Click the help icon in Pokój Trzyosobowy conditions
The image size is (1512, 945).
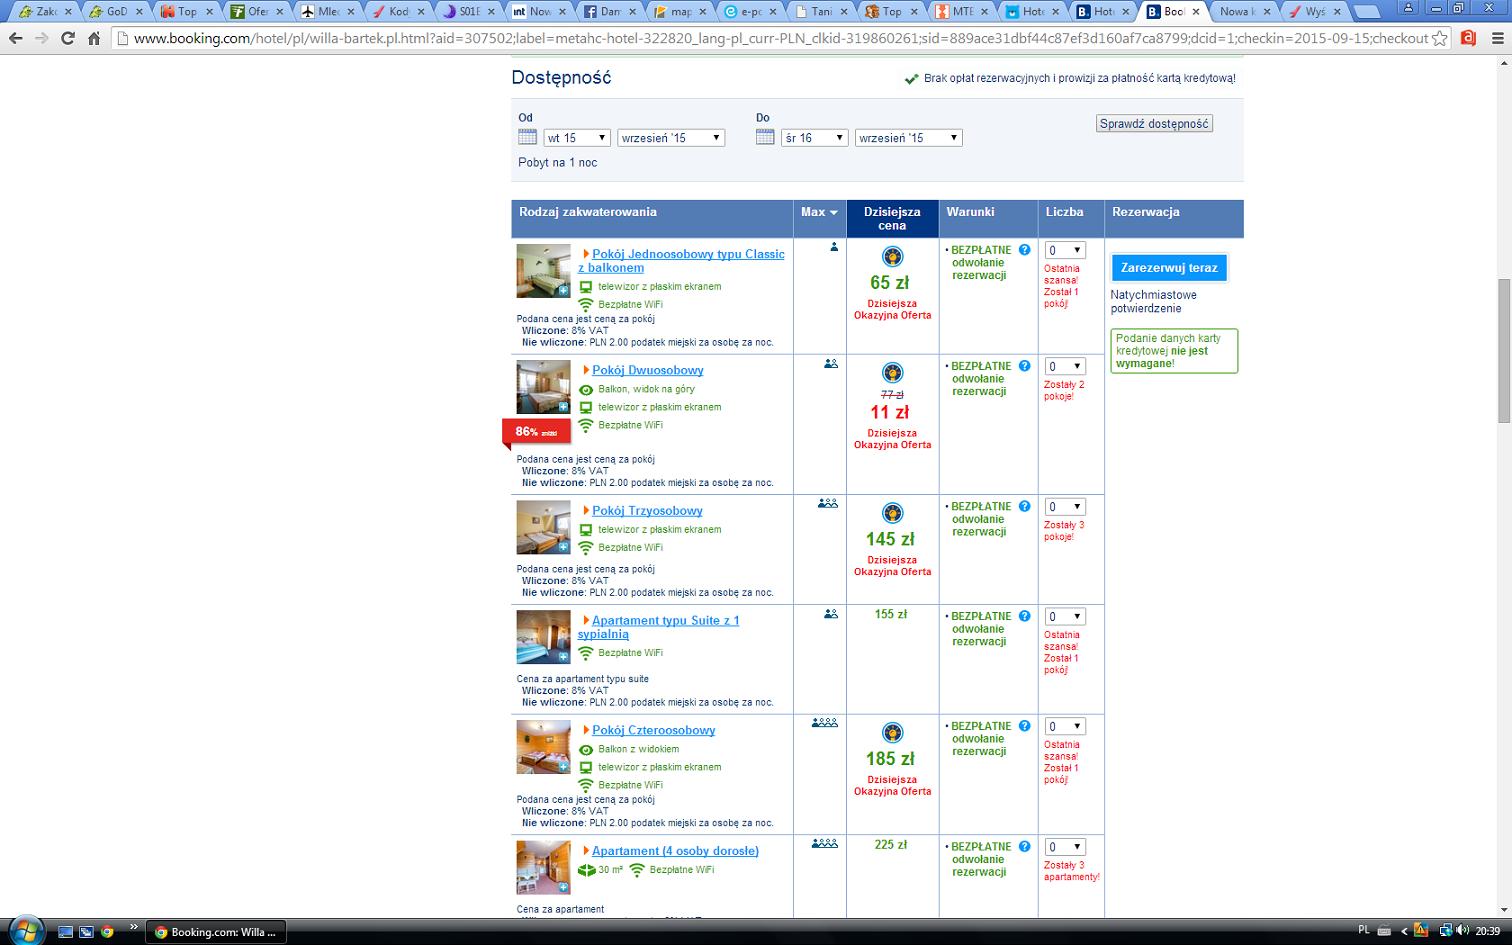(x=1024, y=506)
